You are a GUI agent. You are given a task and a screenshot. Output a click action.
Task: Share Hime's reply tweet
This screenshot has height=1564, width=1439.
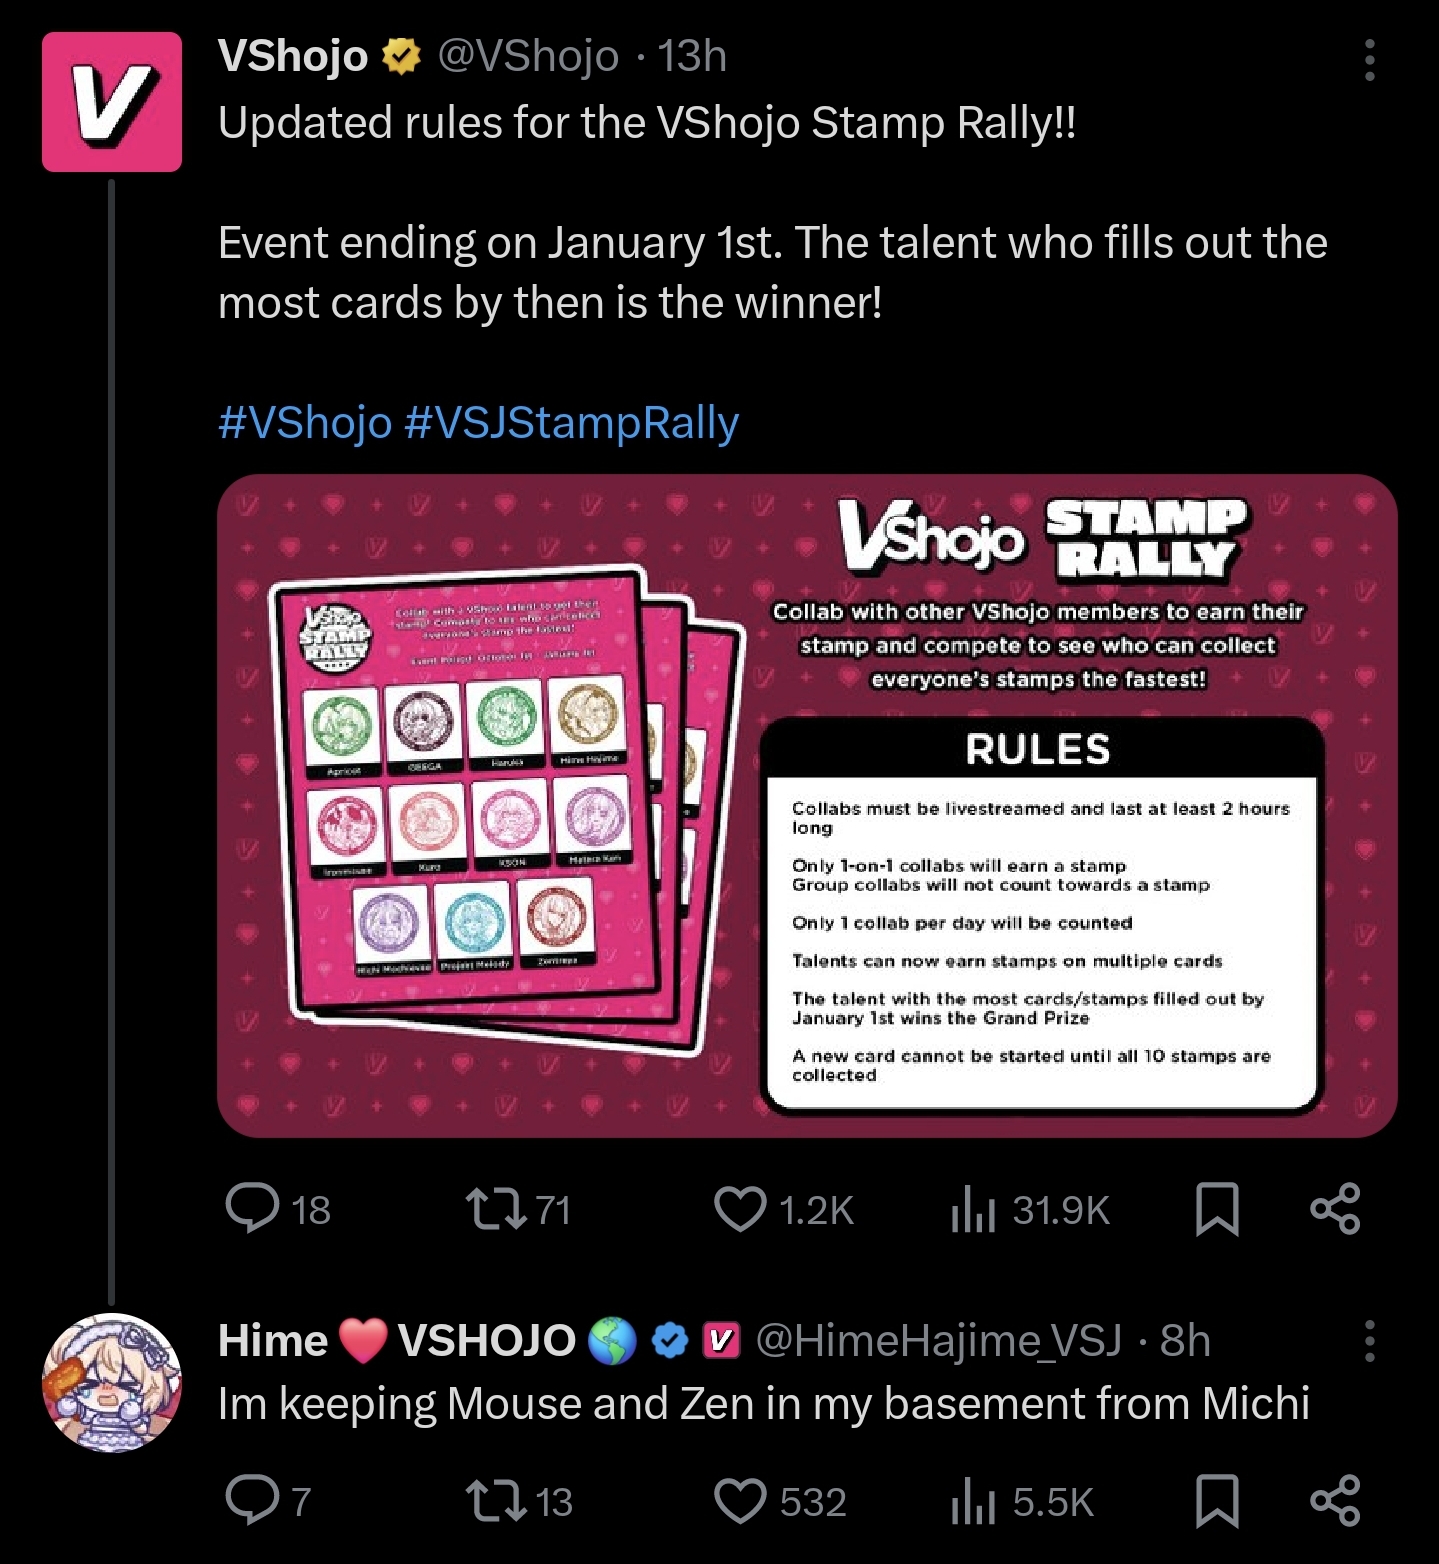tap(1335, 1501)
